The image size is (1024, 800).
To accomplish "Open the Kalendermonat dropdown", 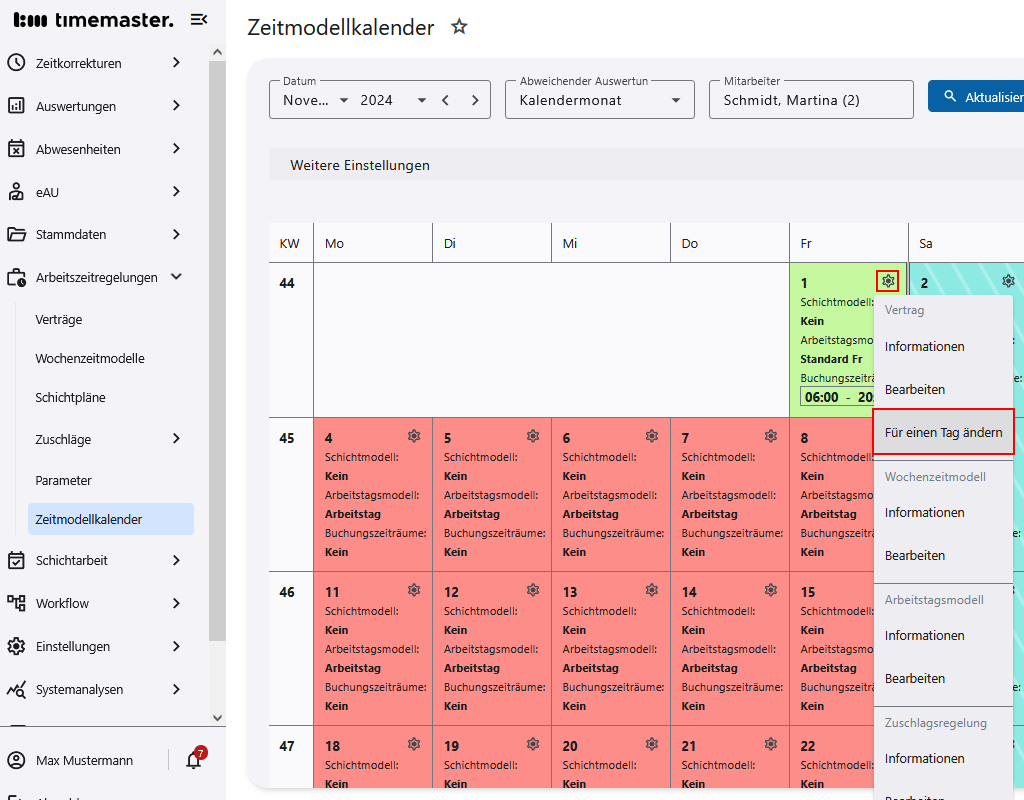I will (599, 99).
